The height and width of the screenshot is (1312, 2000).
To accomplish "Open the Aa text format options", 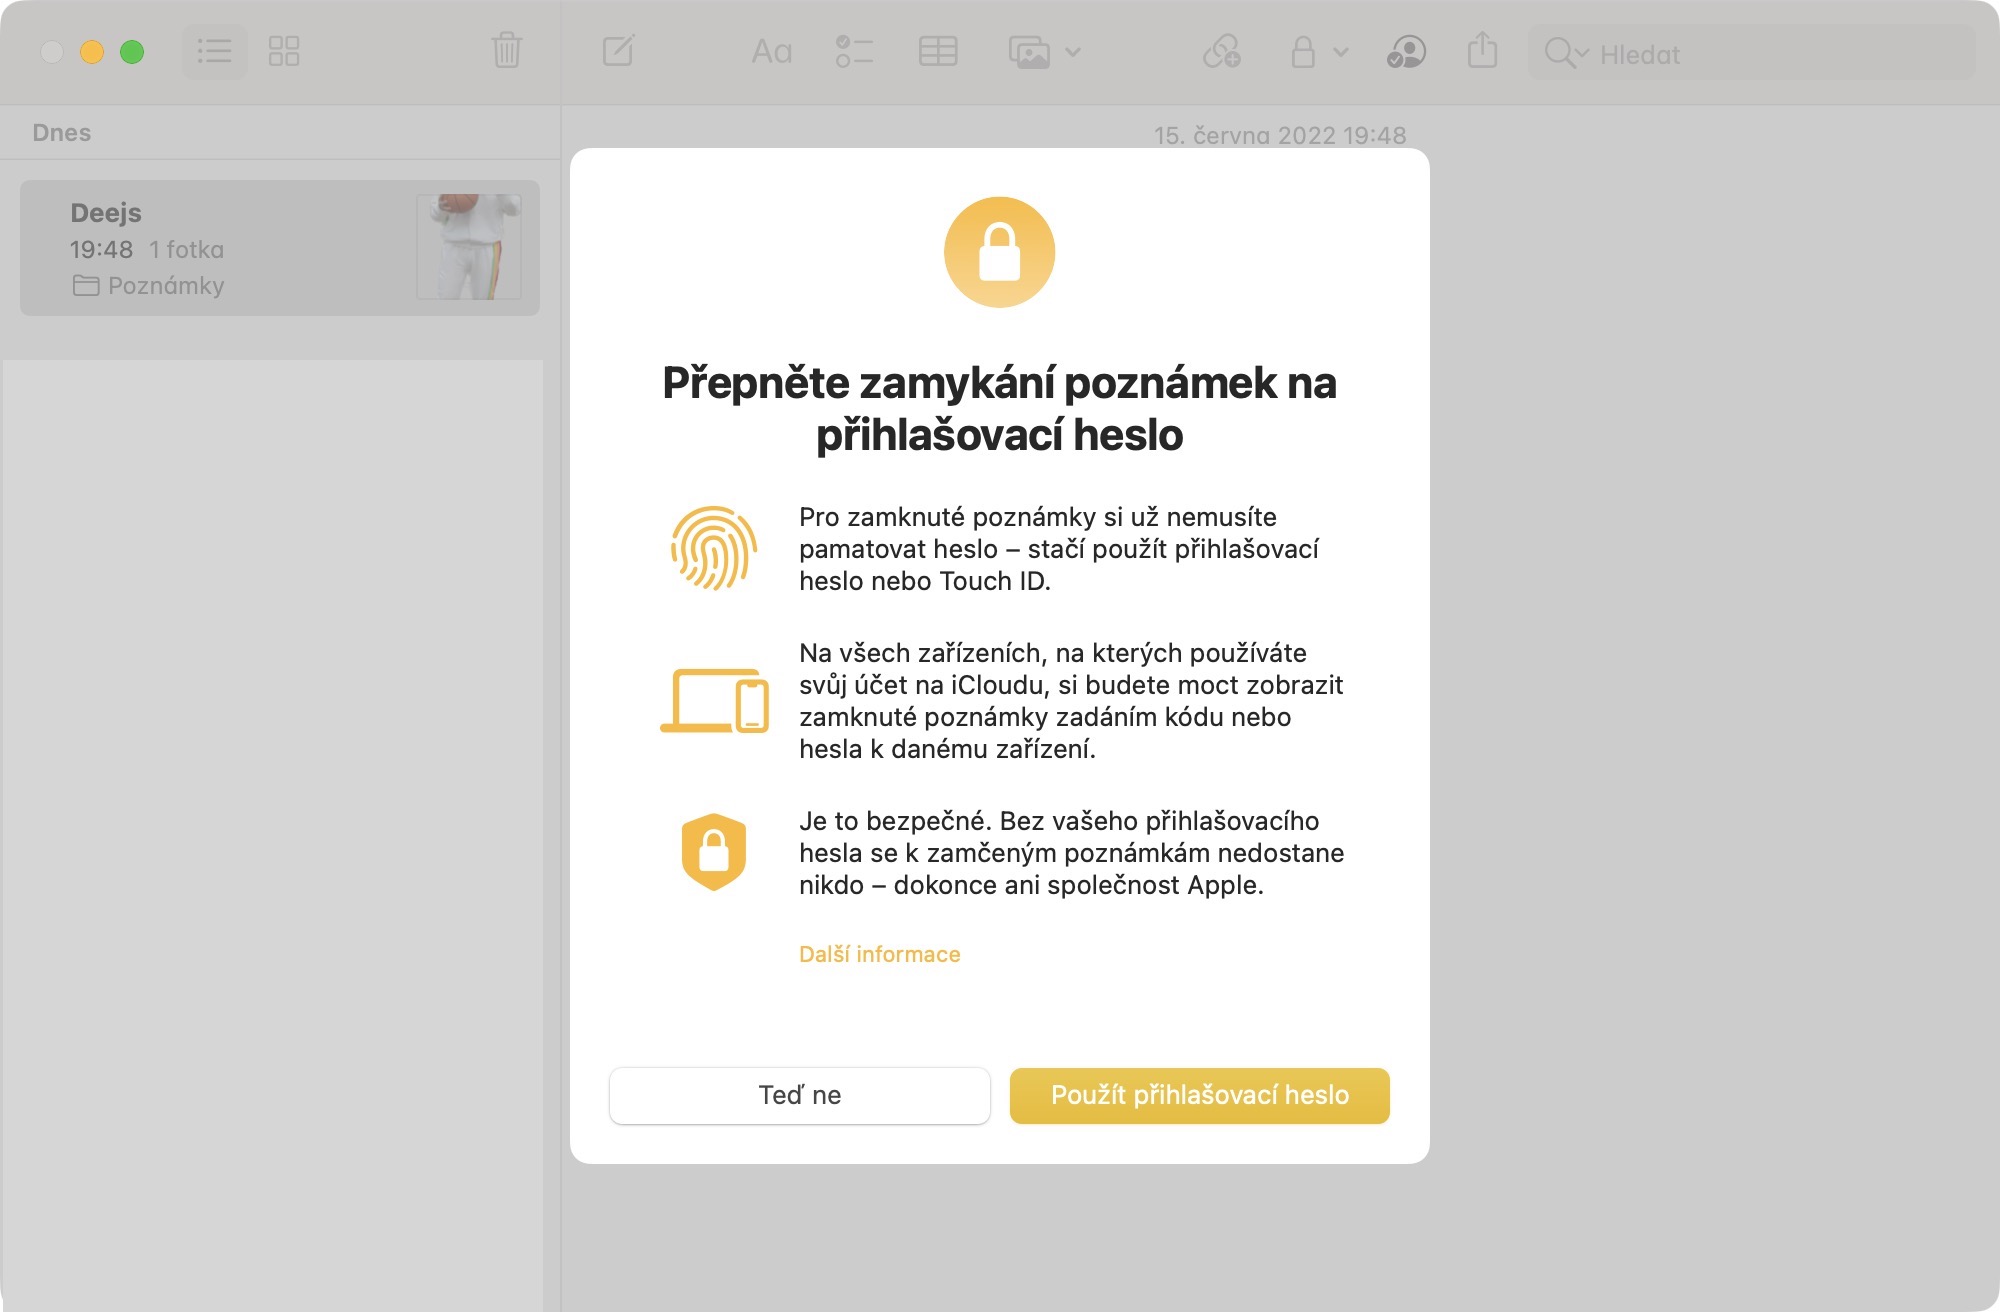I will pyautogui.click(x=771, y=51).
